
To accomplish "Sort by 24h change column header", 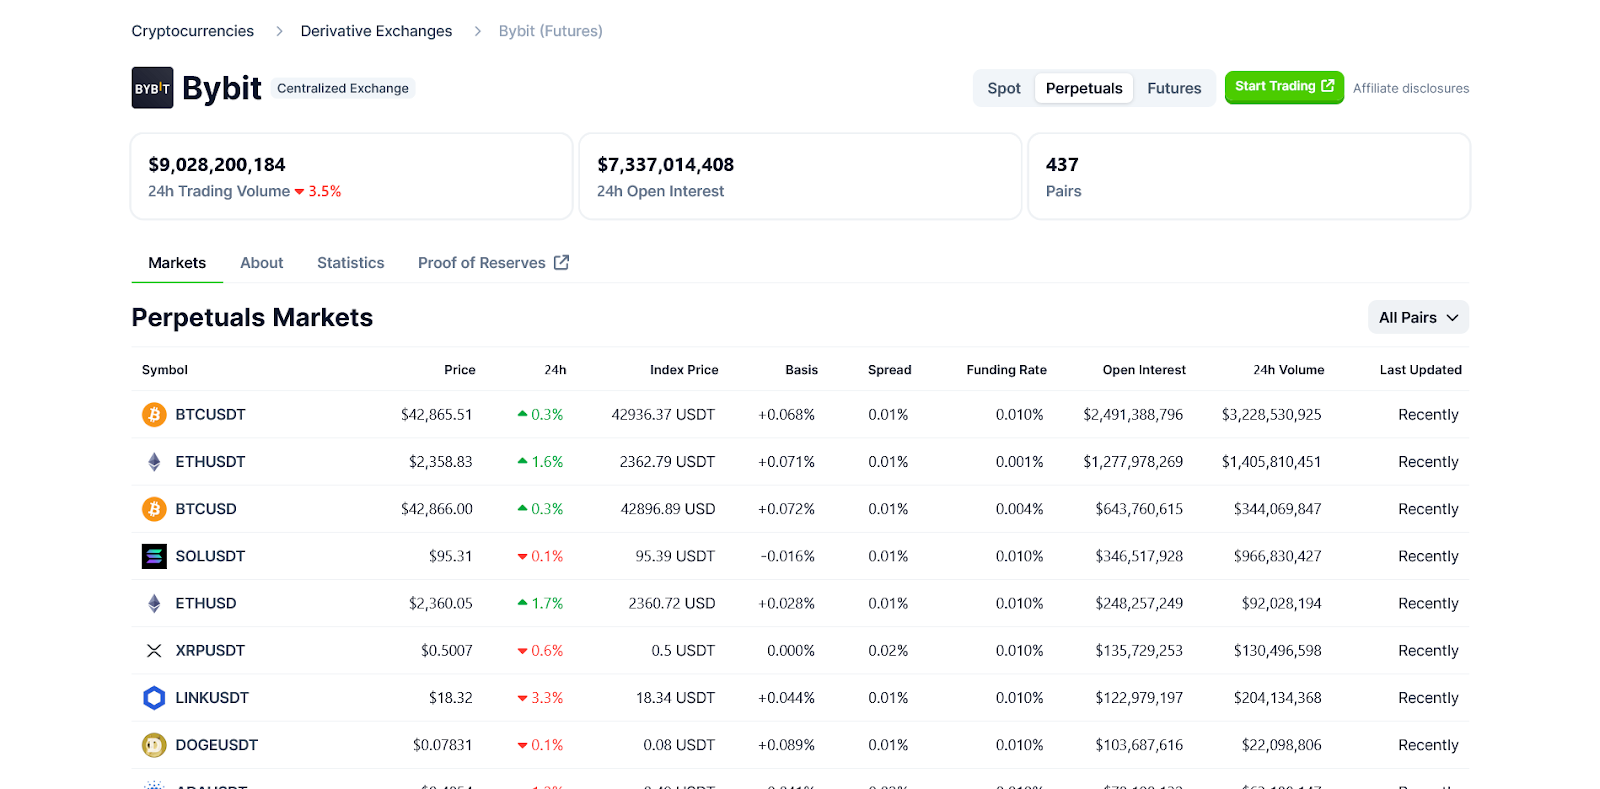I will [x=555, y=370].
